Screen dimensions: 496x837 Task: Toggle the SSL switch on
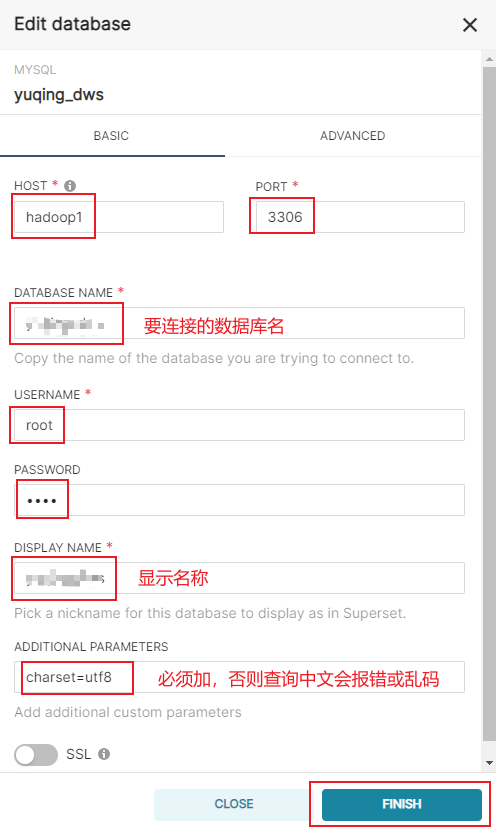click(x=36, y=754)
